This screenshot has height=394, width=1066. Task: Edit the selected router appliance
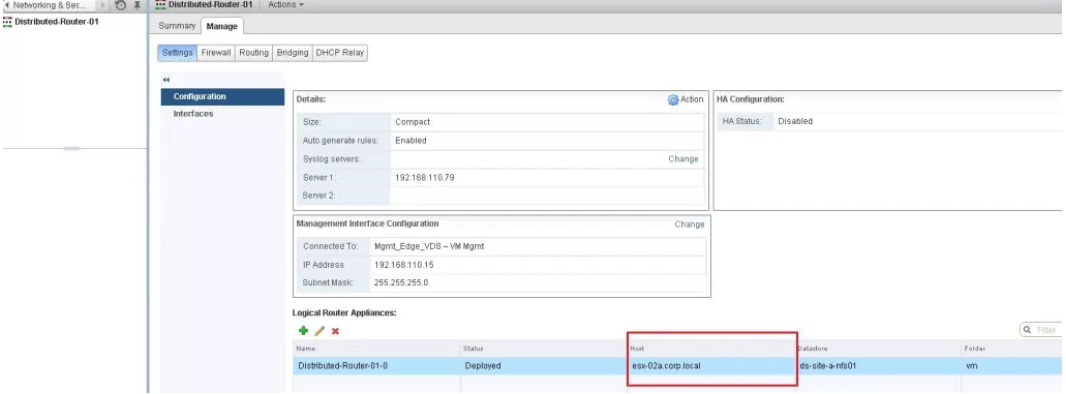320,331
